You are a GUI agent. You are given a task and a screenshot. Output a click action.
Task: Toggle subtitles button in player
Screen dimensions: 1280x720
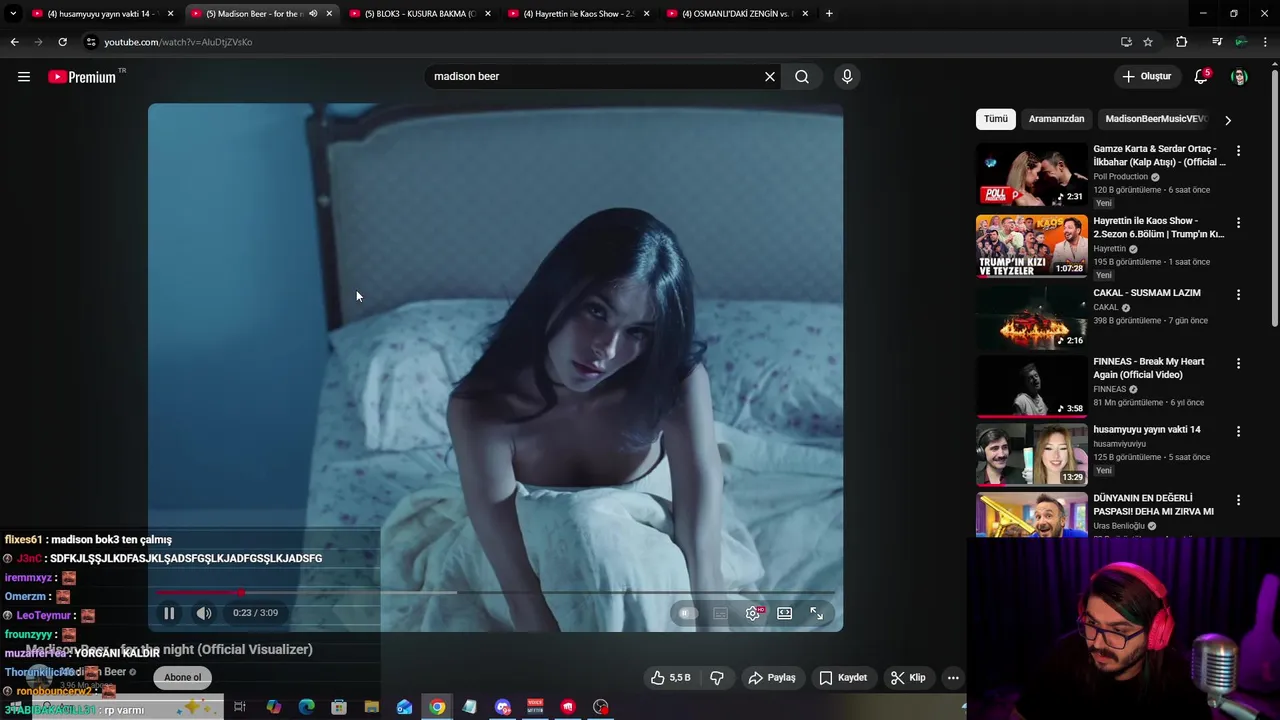(720, 613)
